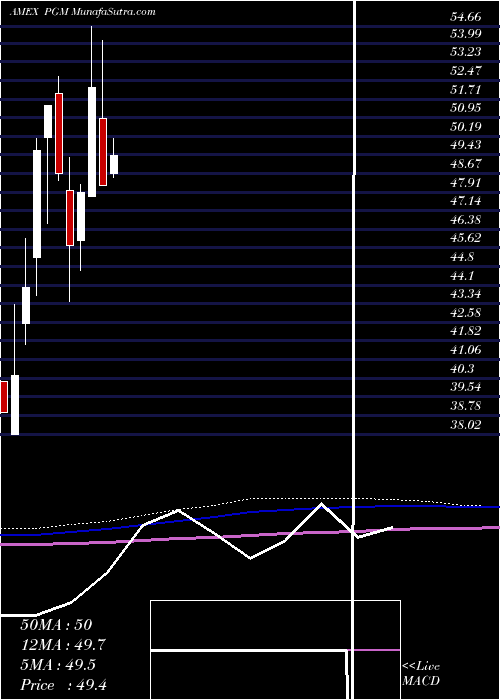Select the 53.23 price label
The width and height of the screenshot is (500, 700).
pos(466,52)
